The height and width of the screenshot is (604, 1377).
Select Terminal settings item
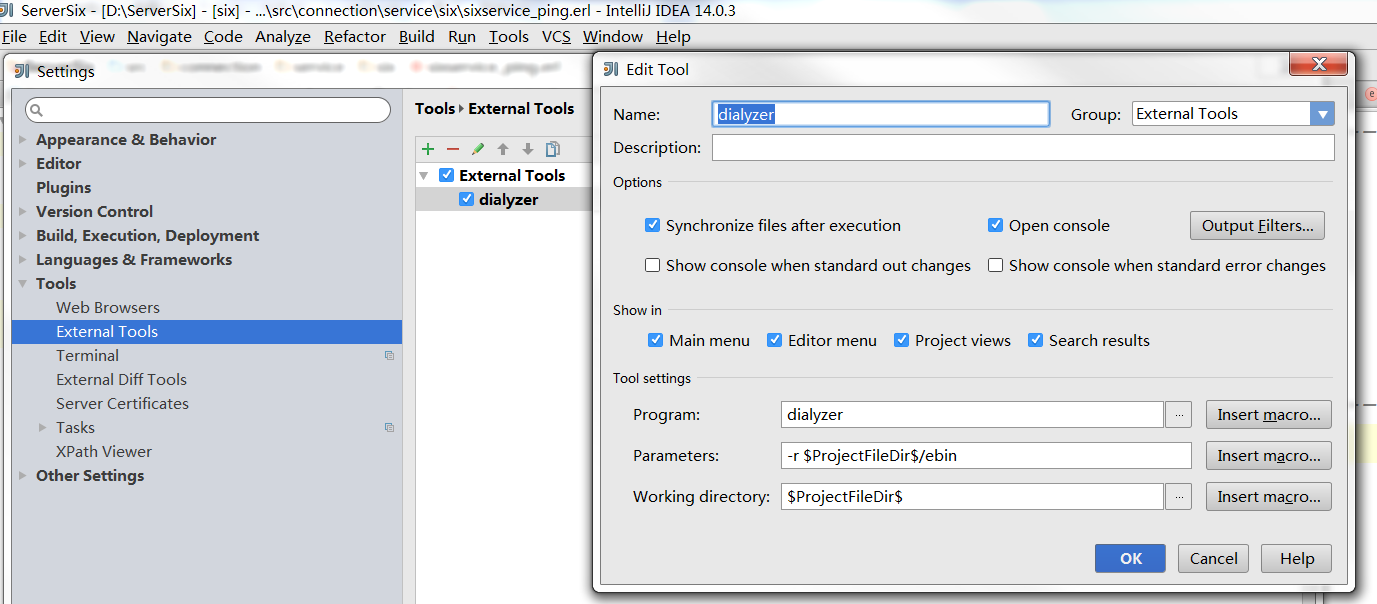87,356
